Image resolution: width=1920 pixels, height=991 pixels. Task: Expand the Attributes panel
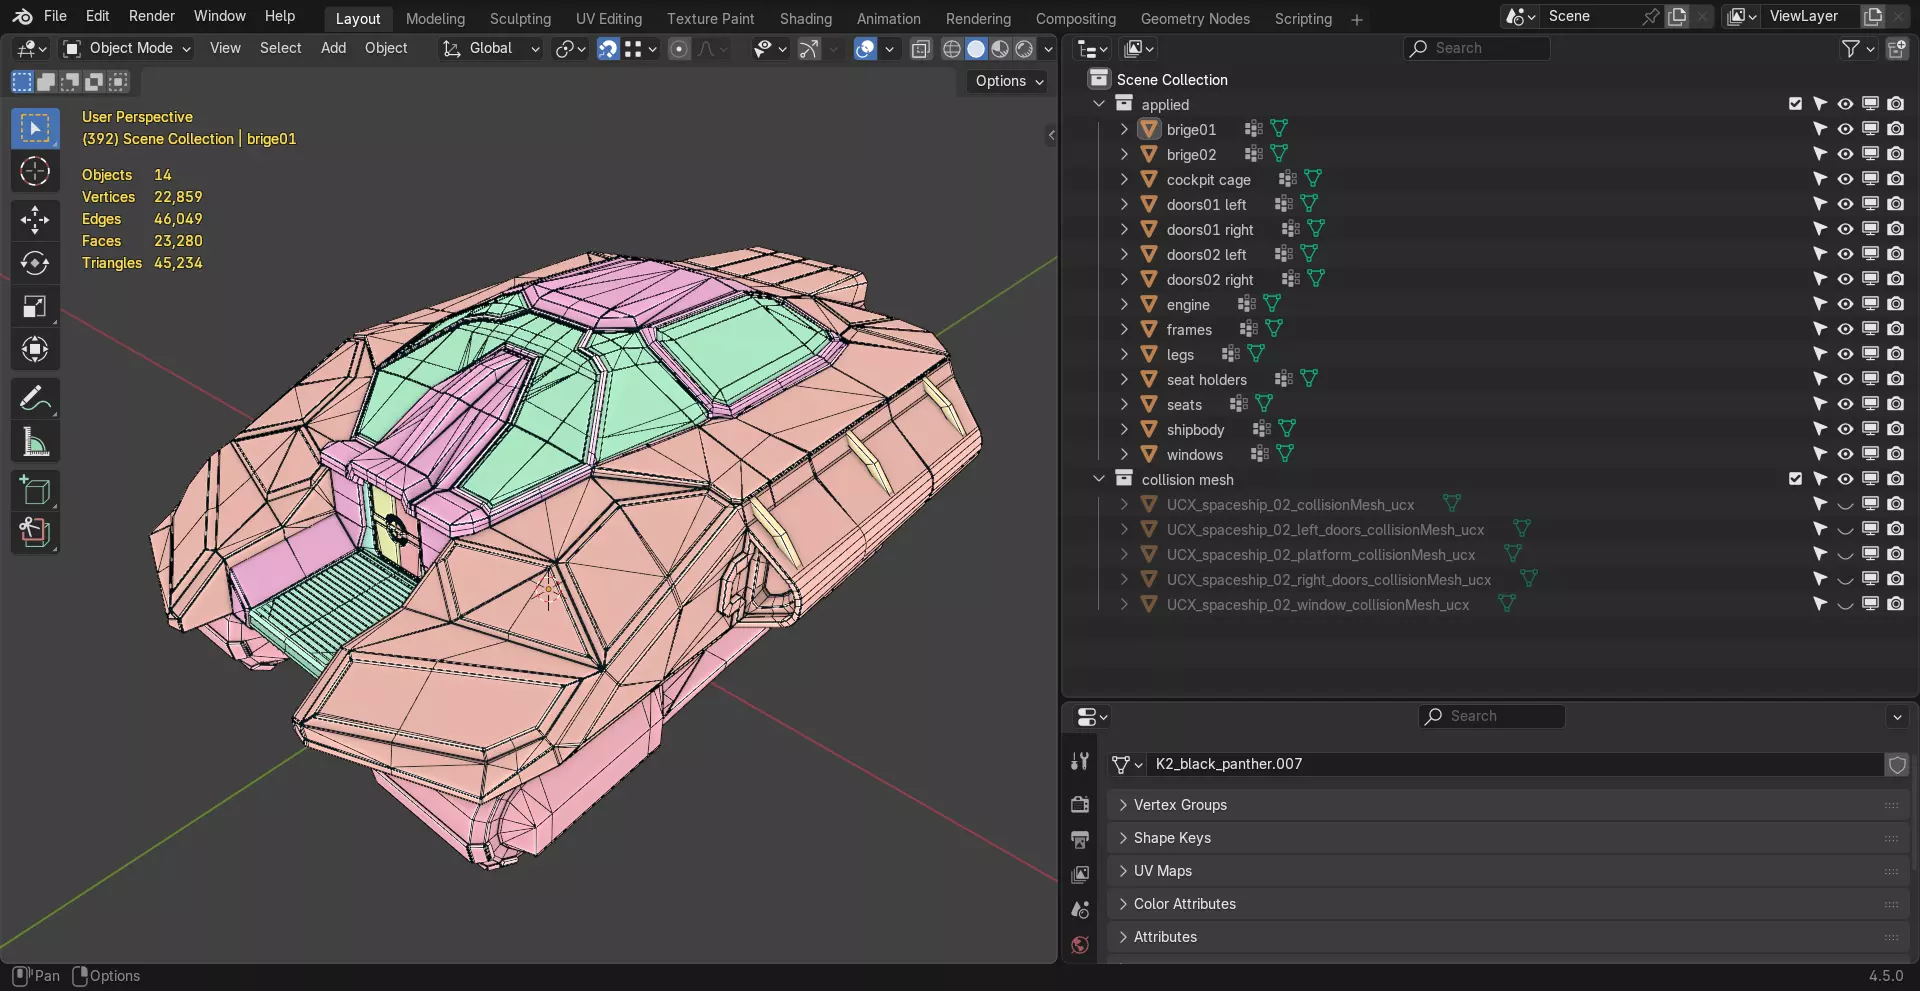pyautogui.click(x=1508, y=937)
